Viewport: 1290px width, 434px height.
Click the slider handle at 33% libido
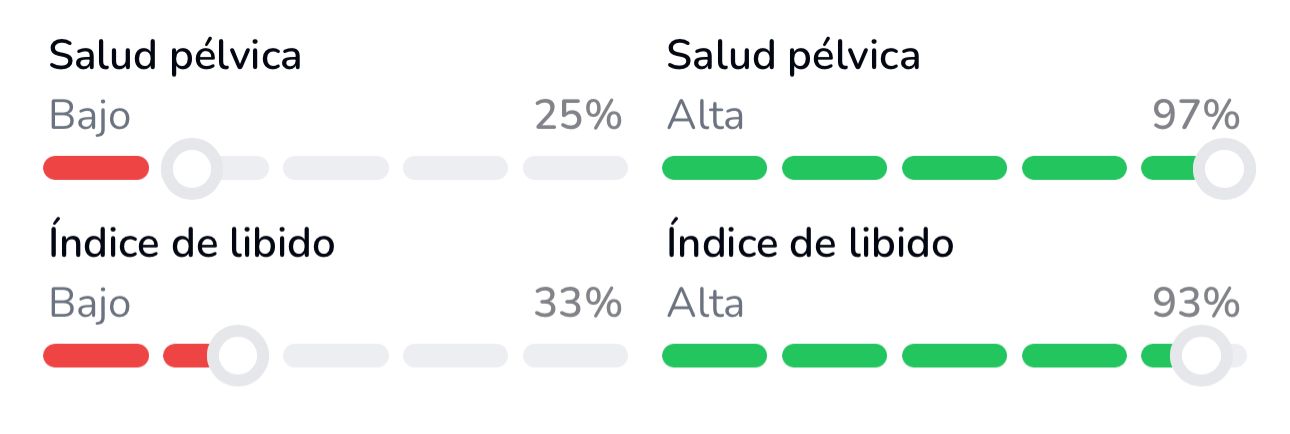(x=238, y=356)
